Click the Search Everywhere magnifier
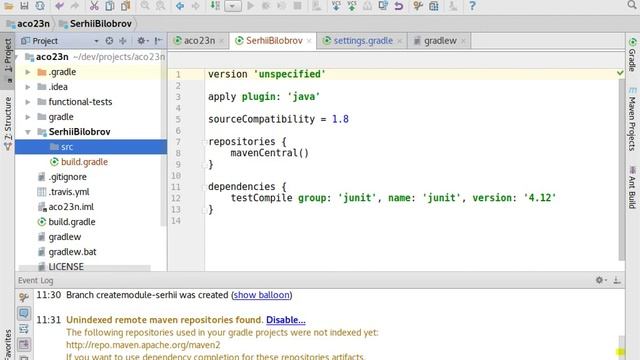Screen dimensions: 640x360 pos(632,5)
